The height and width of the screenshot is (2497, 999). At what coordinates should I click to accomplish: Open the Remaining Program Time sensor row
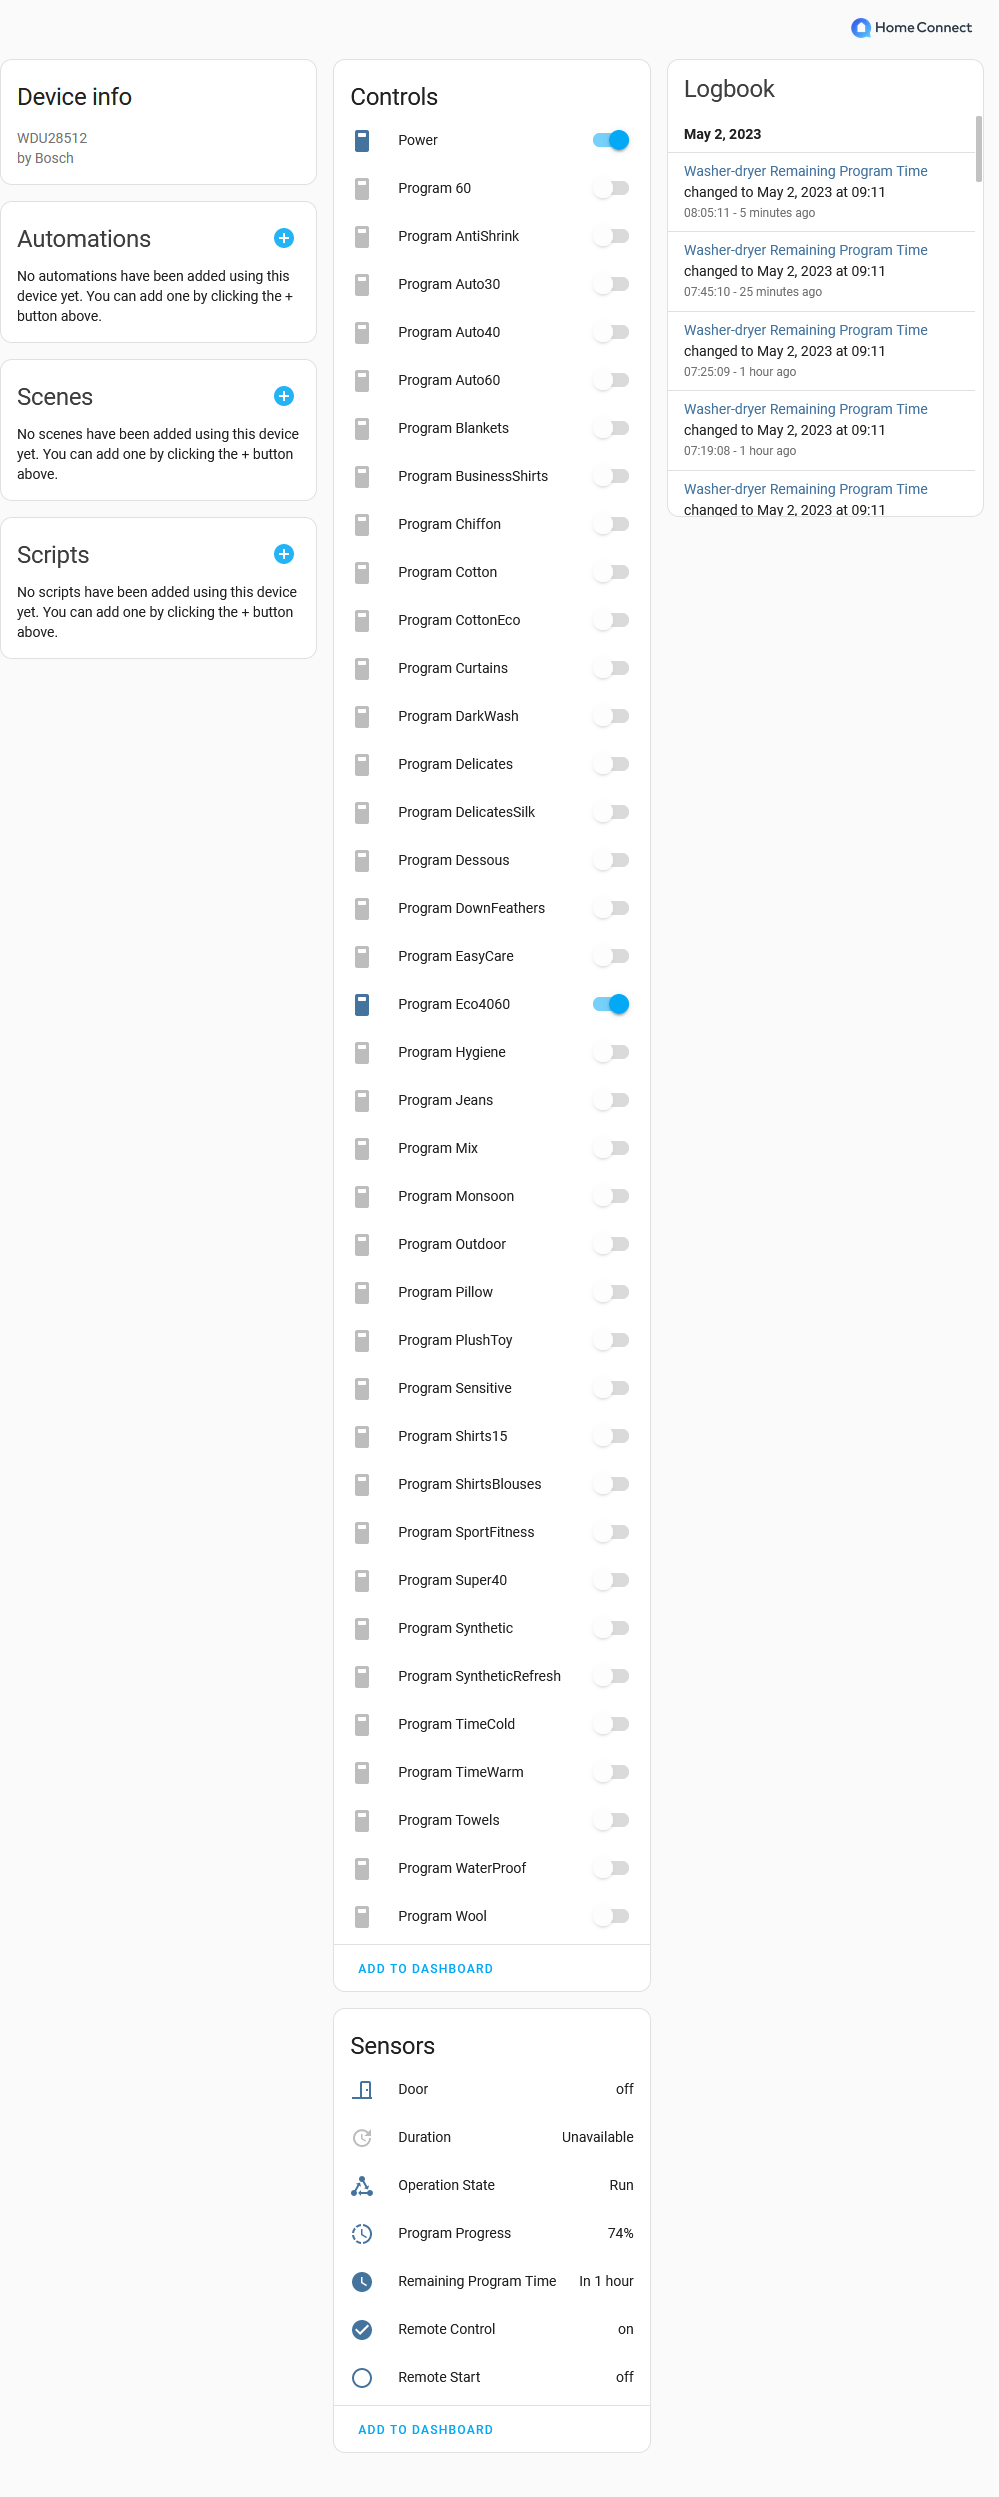(492, 2281)
